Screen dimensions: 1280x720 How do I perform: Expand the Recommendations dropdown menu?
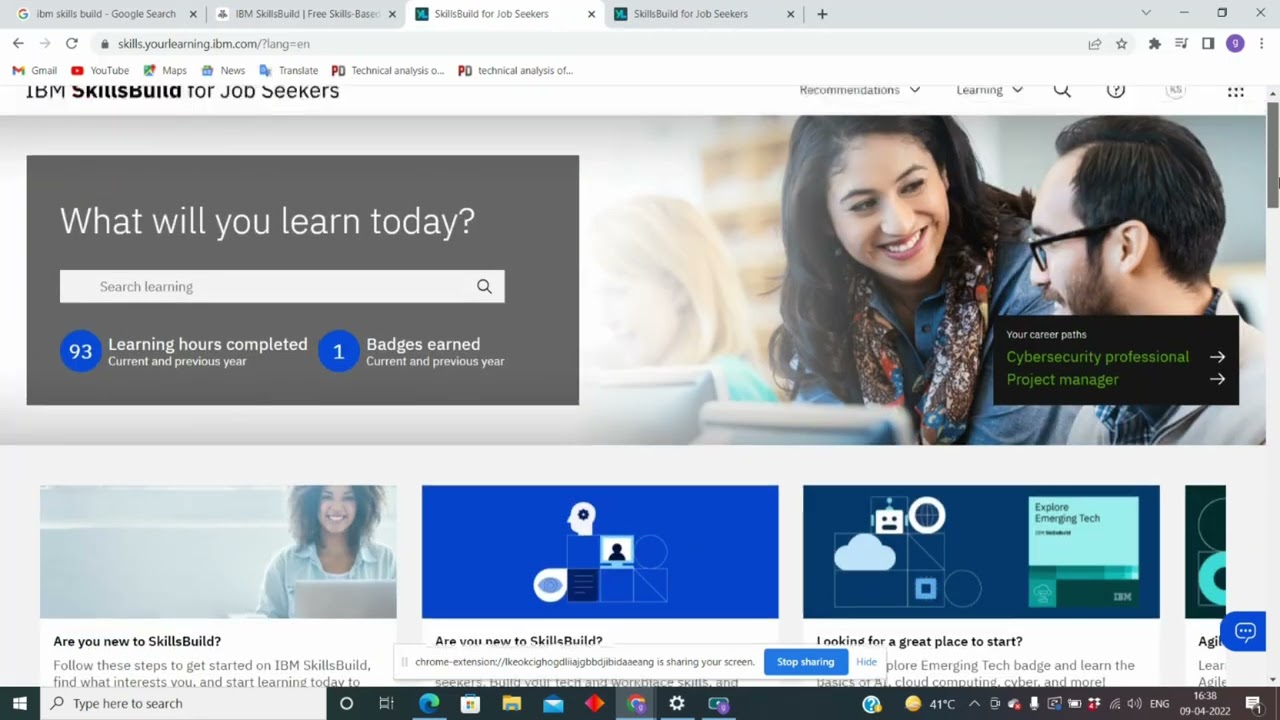[860, 90]
